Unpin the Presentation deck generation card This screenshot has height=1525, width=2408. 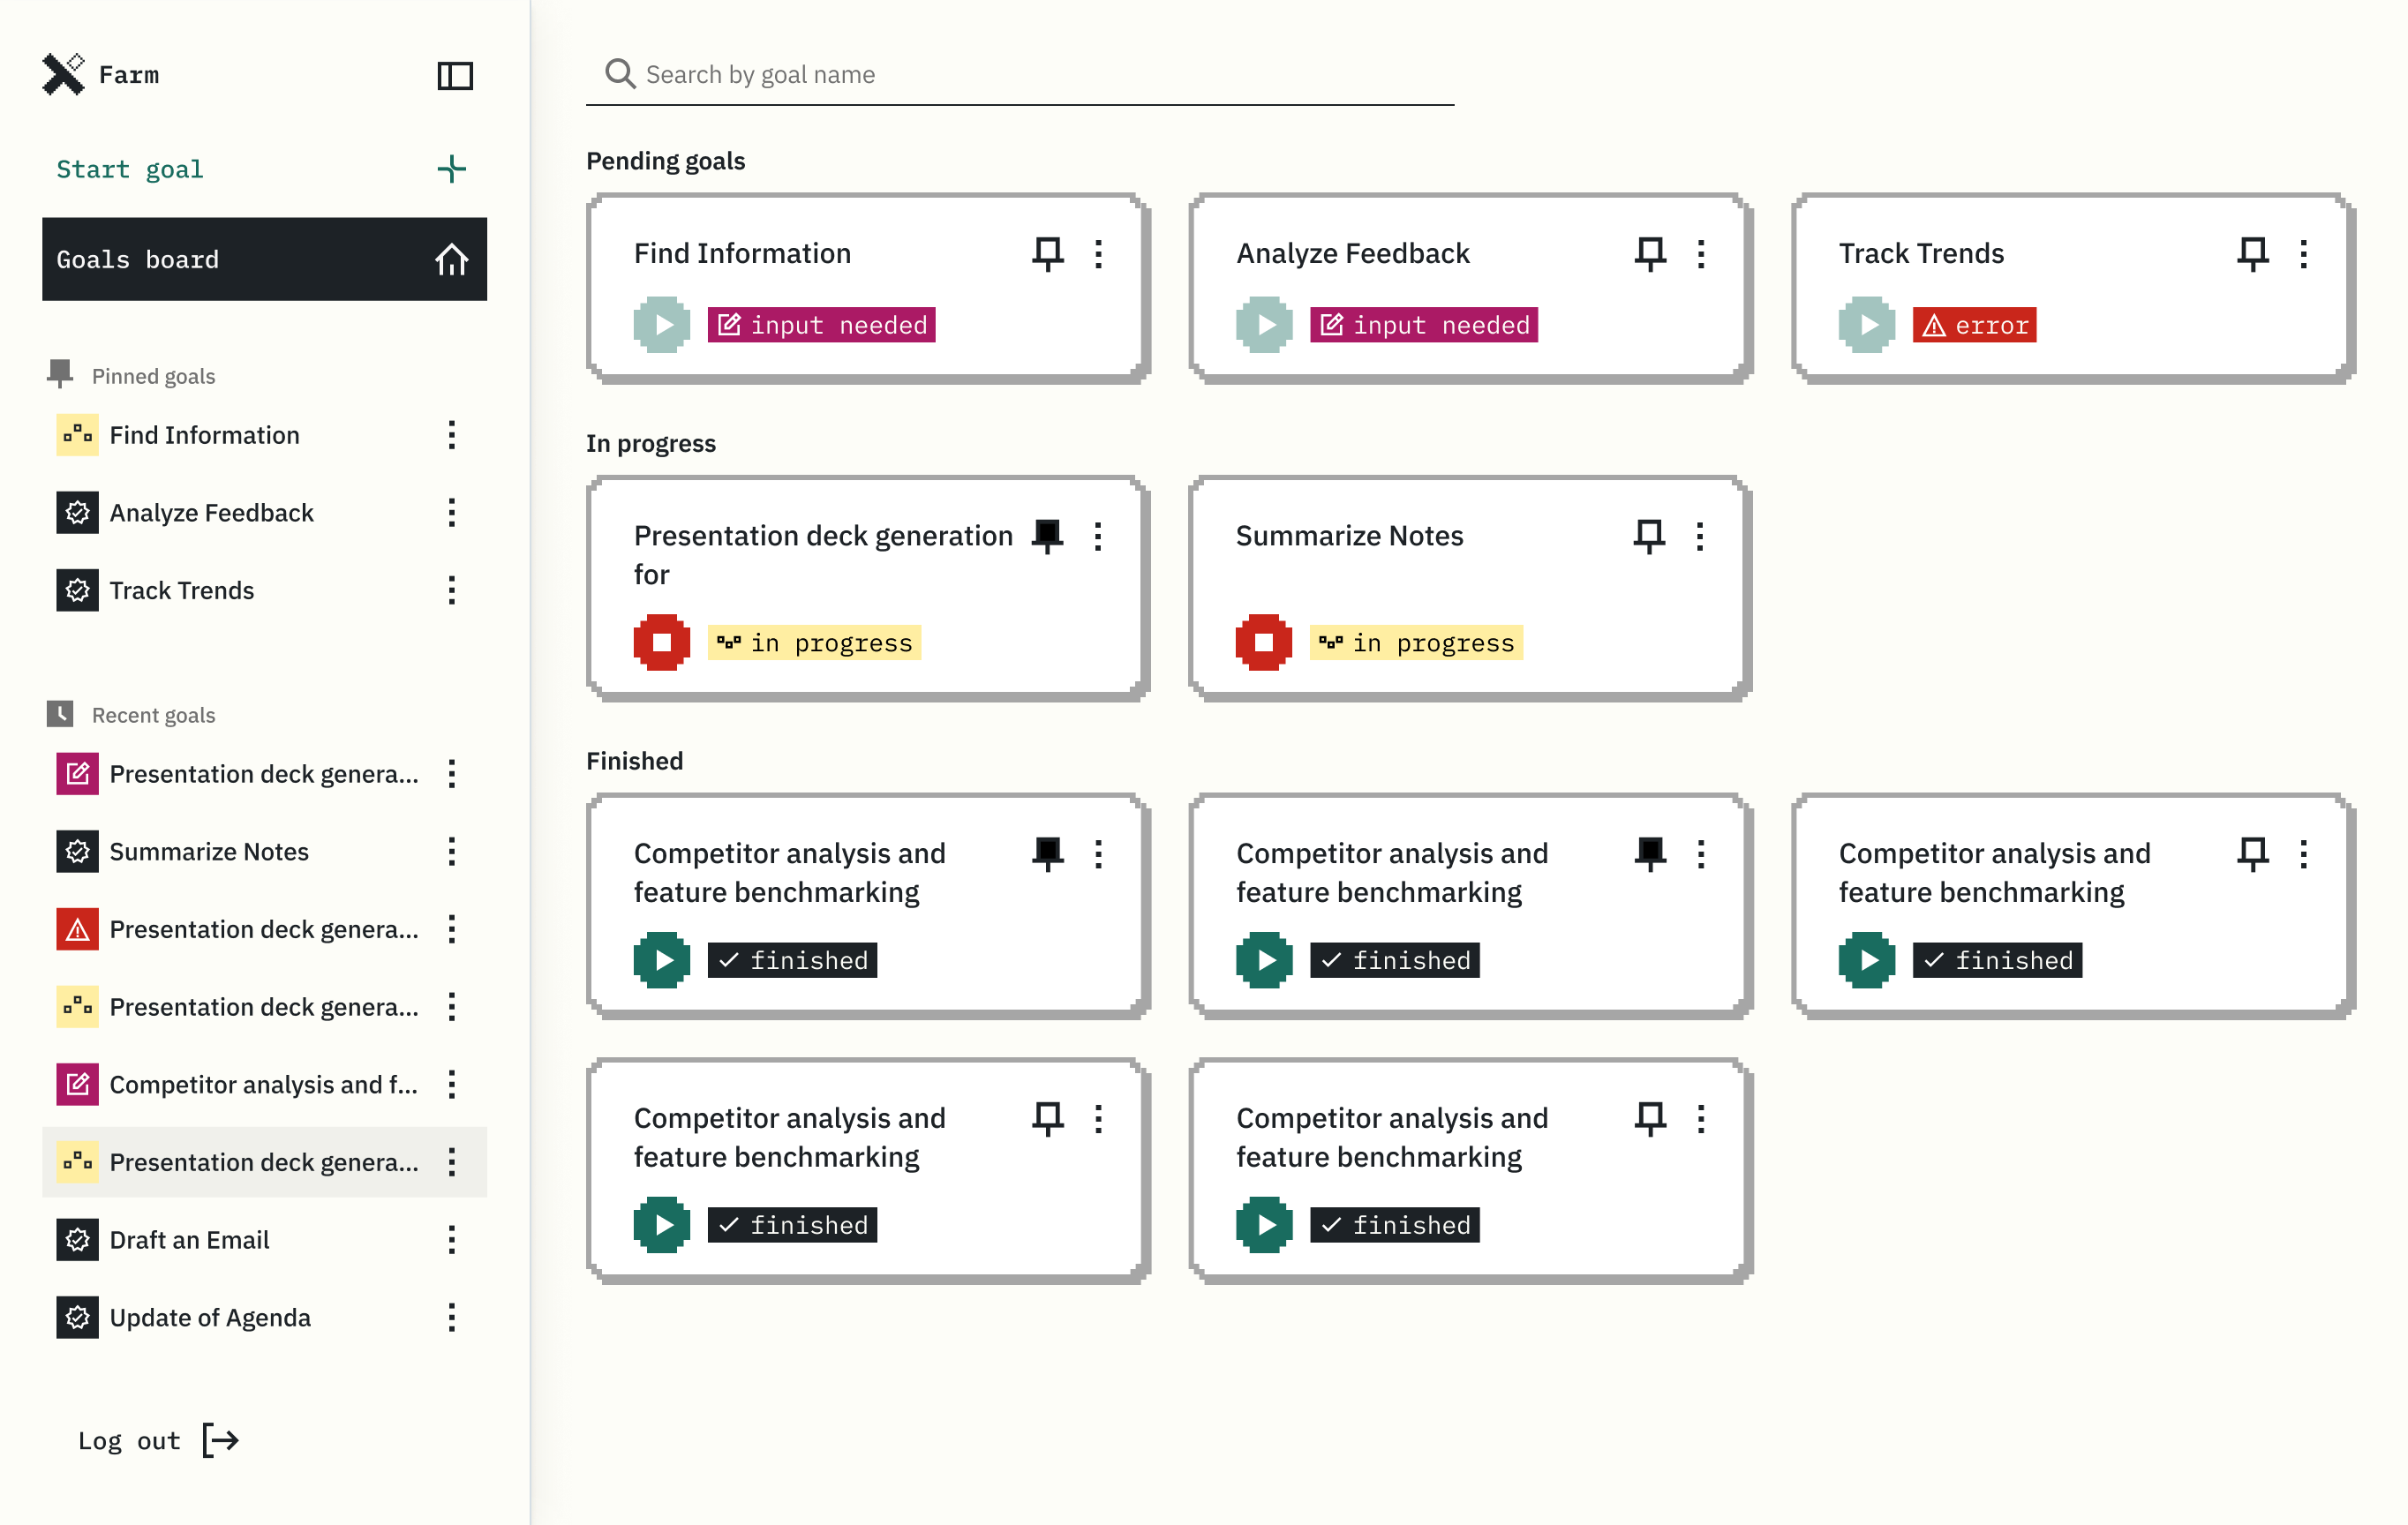[1047, 536]
